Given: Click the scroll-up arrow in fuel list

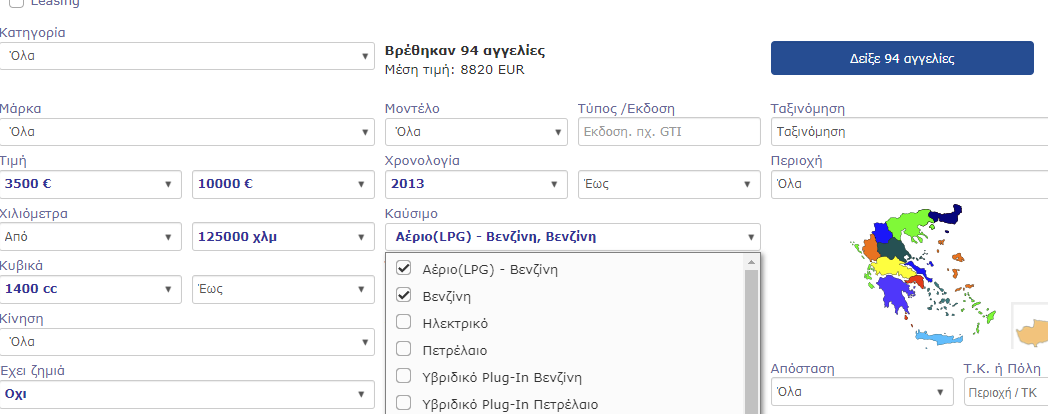Looking at the screenshot, I should pos(751,262).
